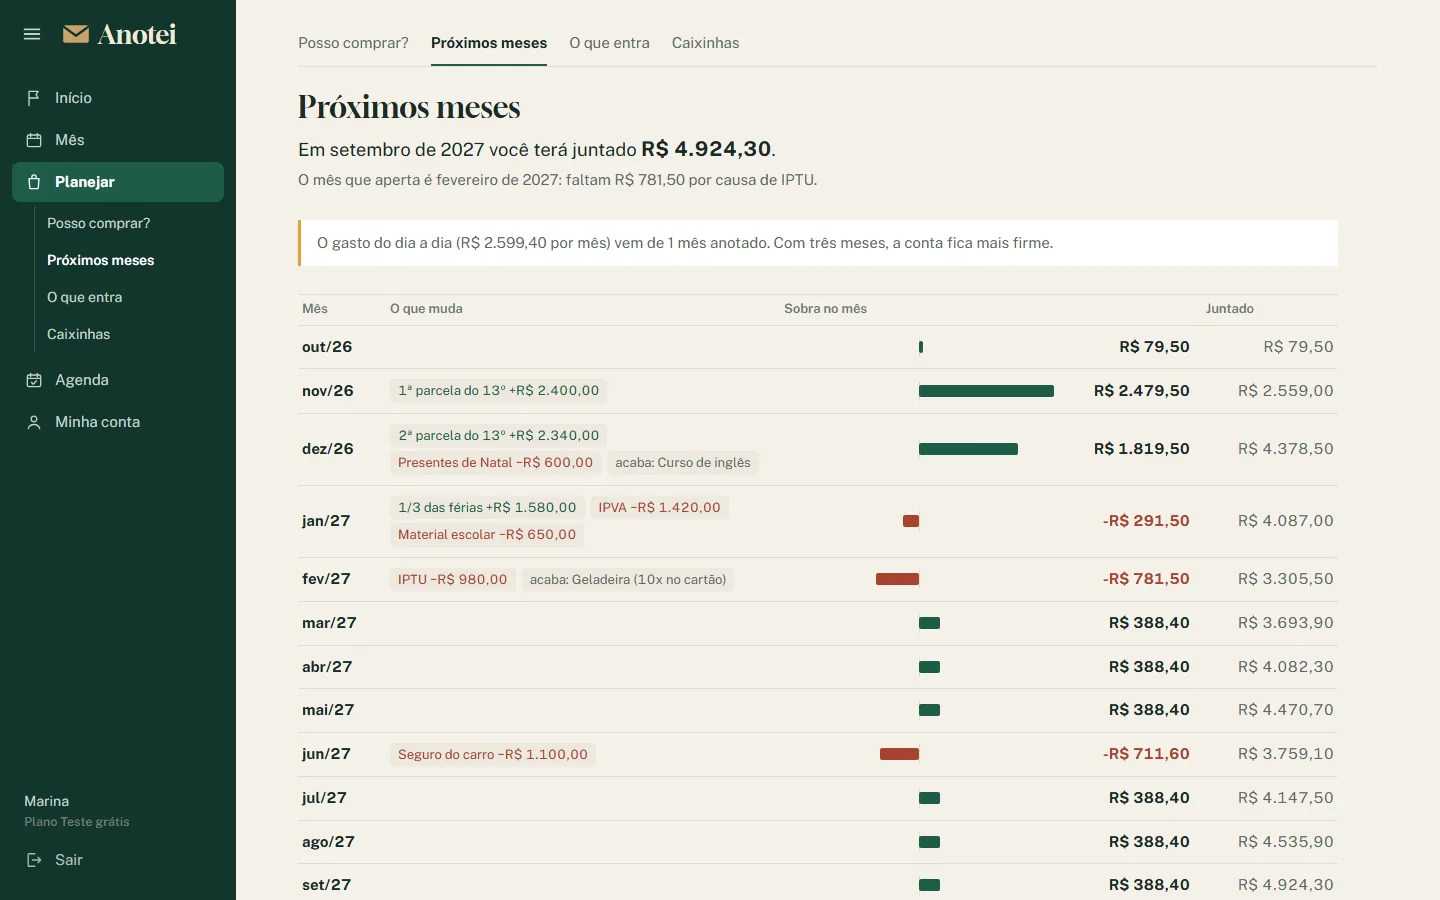Click the calendar-check icon beside Agenda

[34, 380]
